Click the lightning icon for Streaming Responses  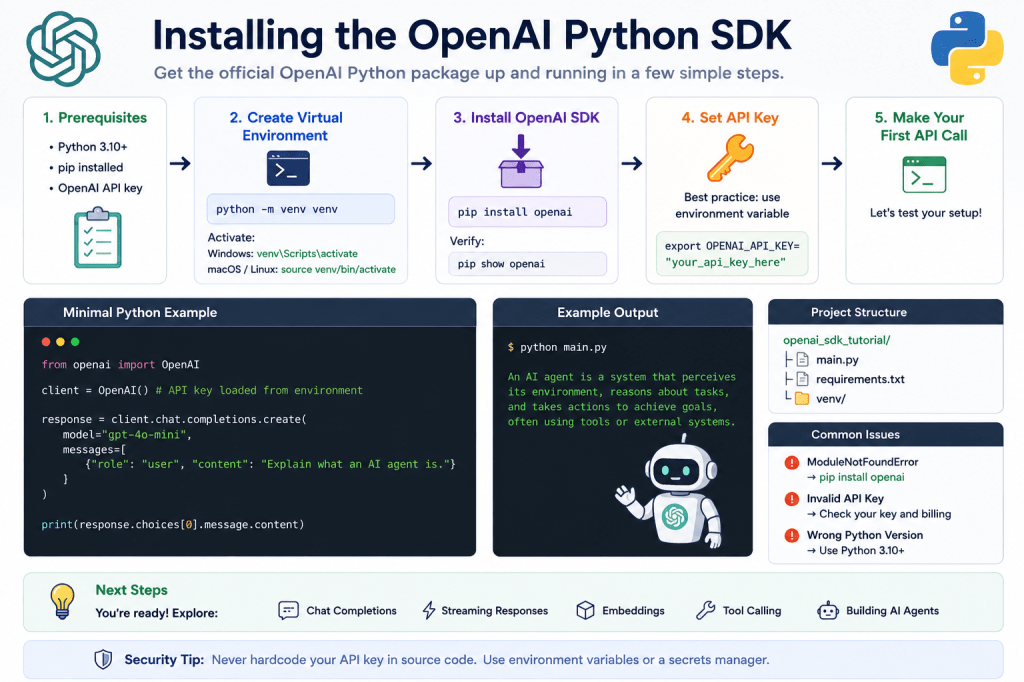point(428,611)
